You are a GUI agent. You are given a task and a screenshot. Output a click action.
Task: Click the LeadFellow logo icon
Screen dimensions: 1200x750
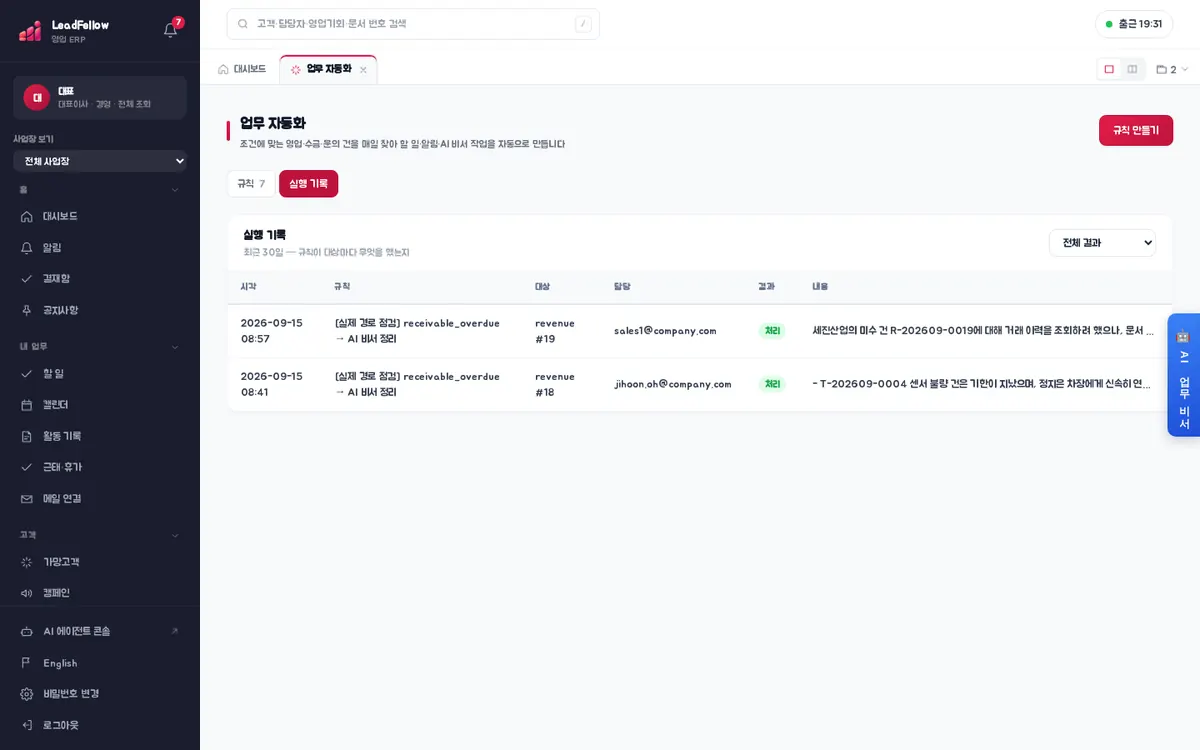(30, 31)
